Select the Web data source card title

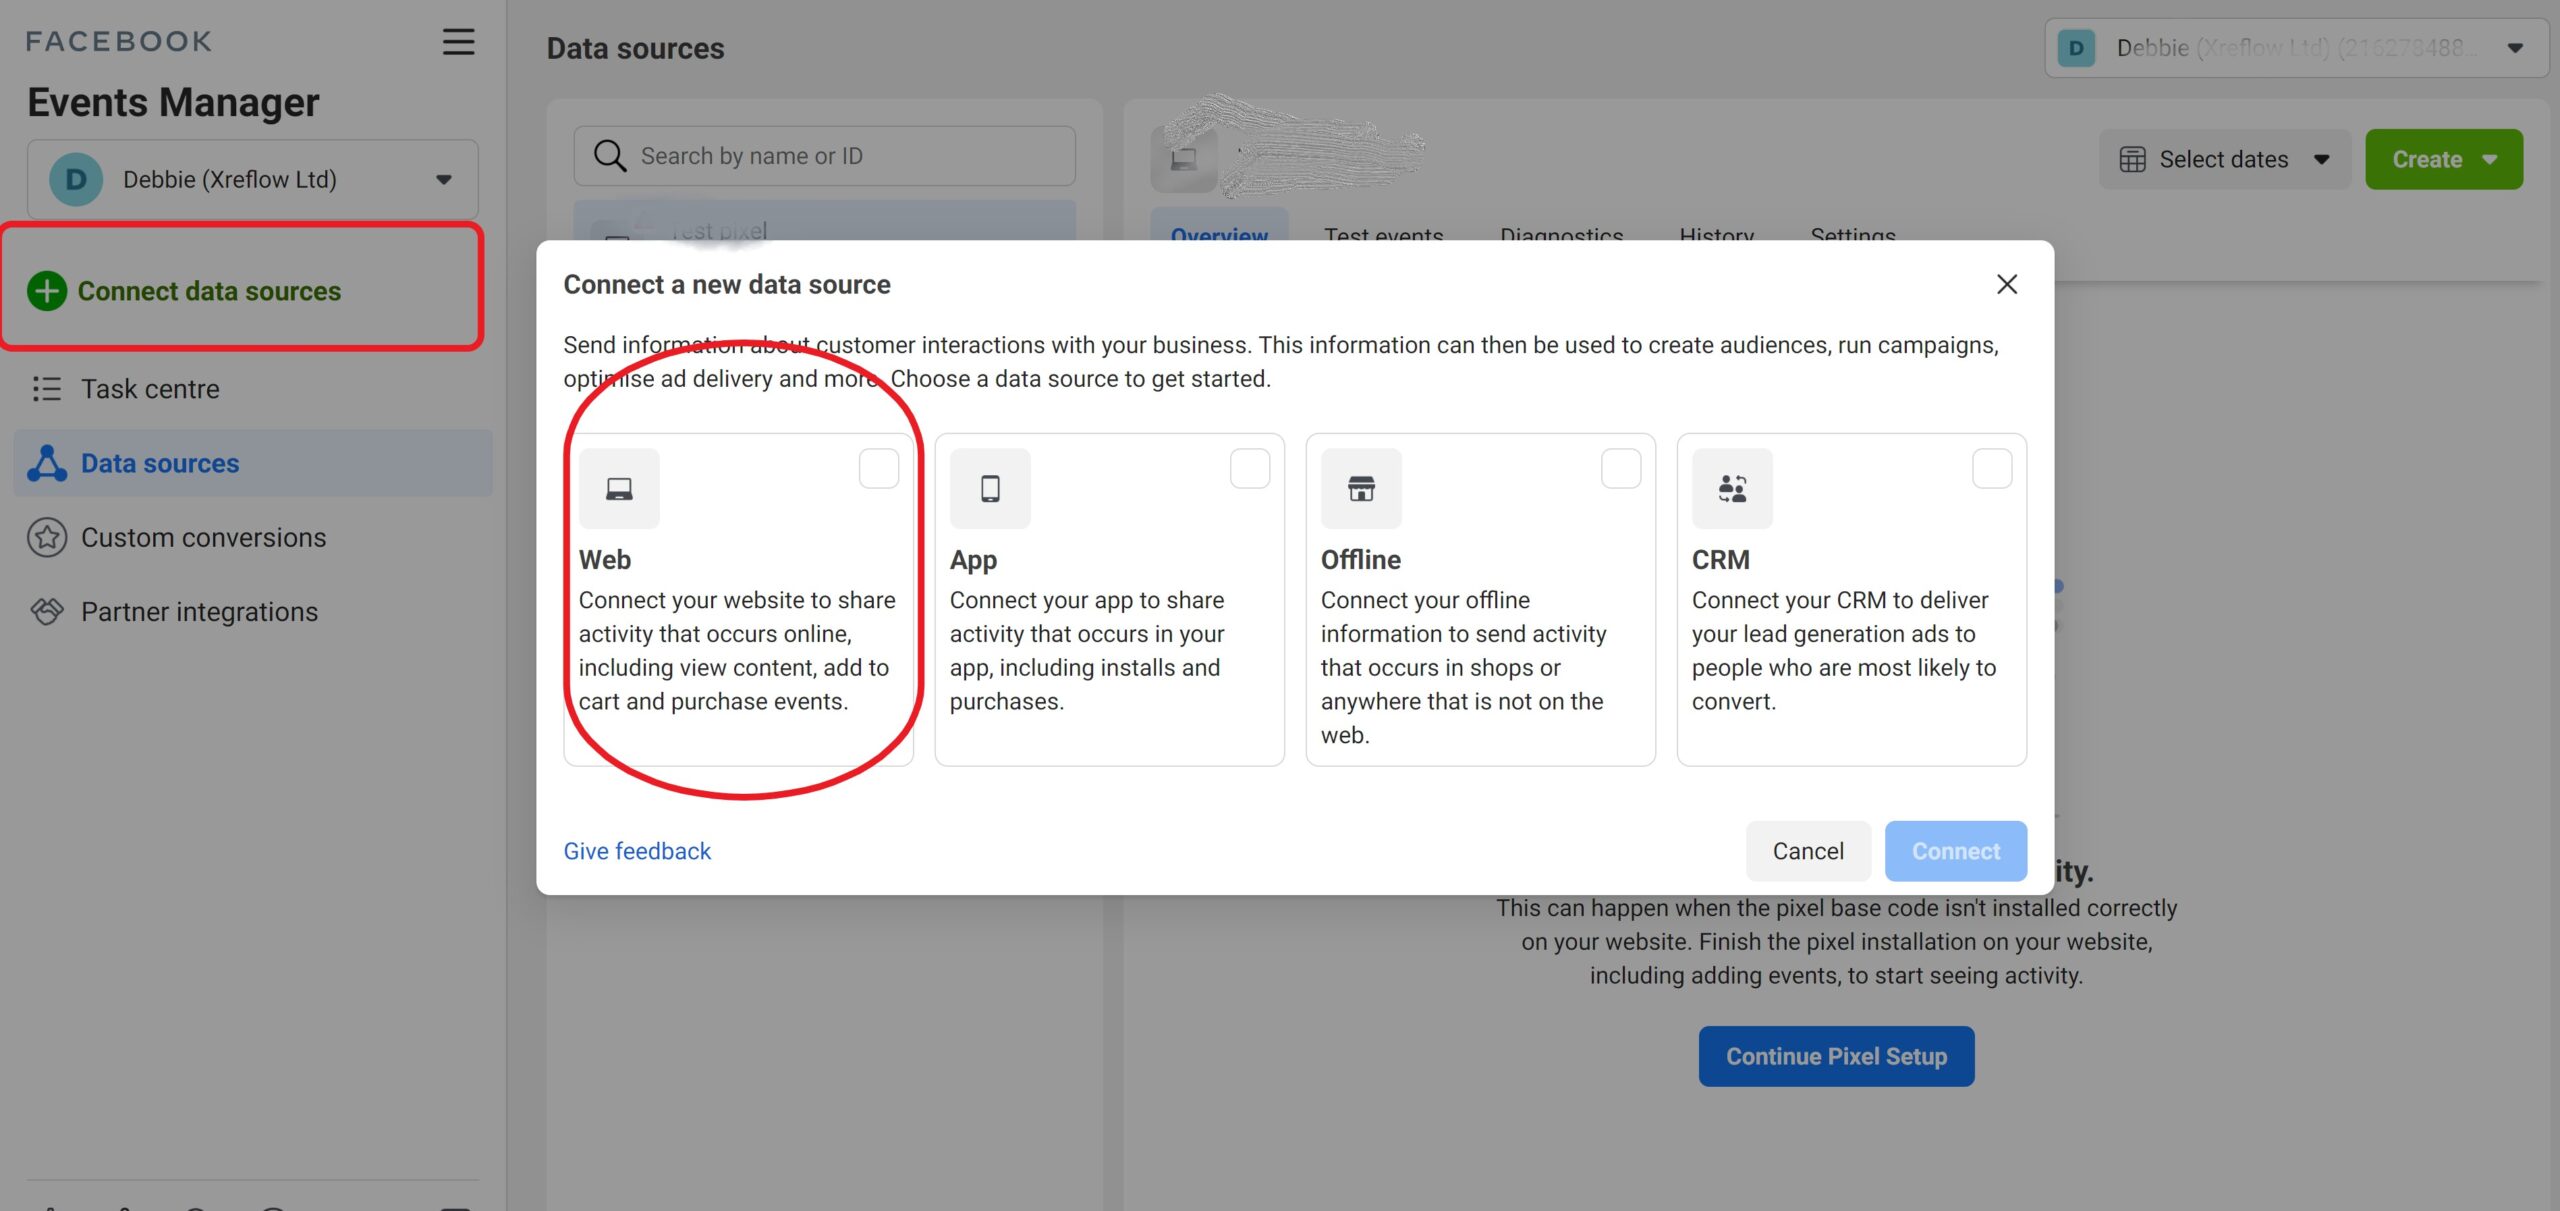pos(605,560)
